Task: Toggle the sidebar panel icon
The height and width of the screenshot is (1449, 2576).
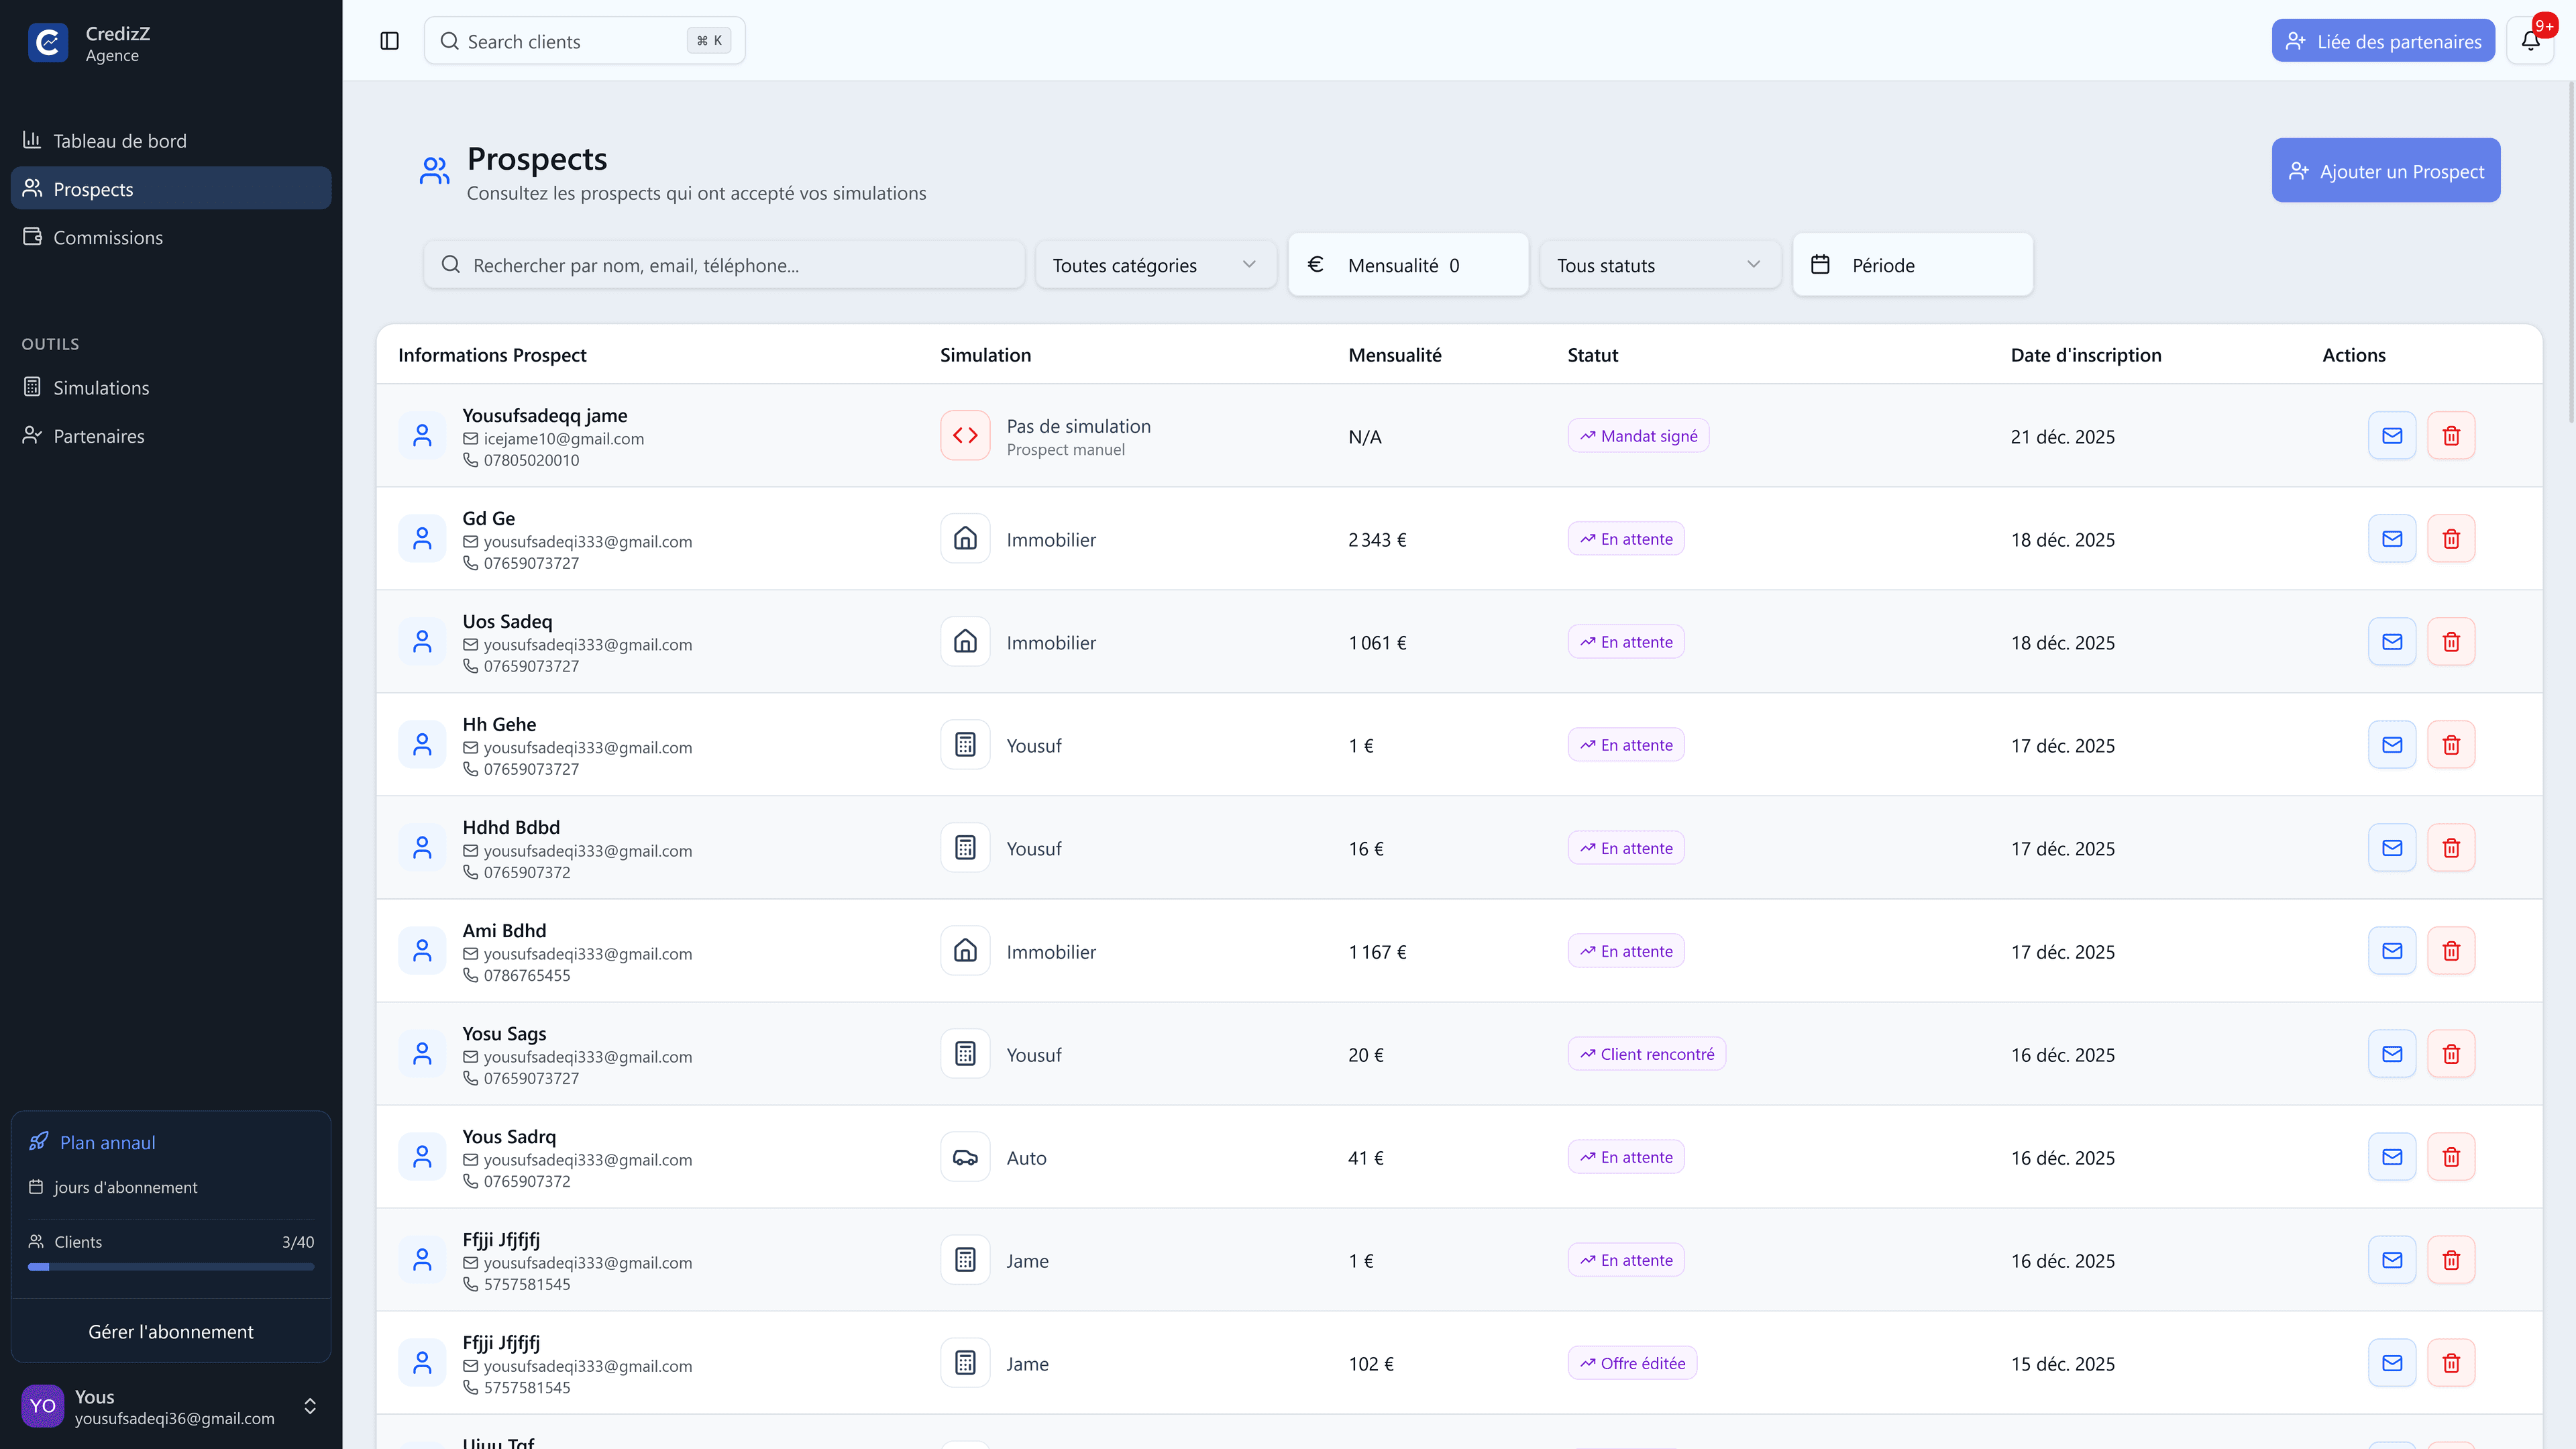Action: pyautogui.click(x=390, y=41)
